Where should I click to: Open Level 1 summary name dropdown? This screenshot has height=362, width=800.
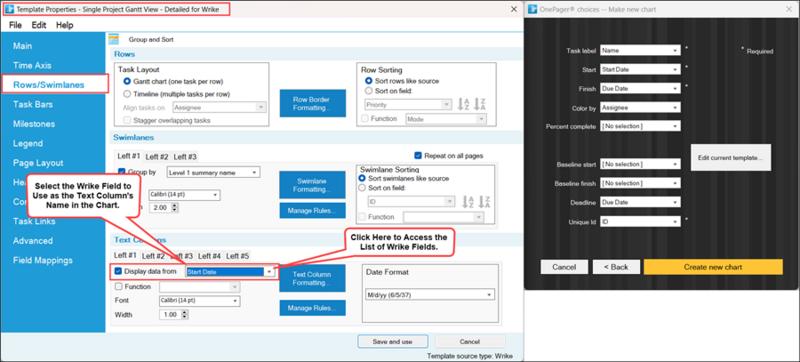point(213,172)
